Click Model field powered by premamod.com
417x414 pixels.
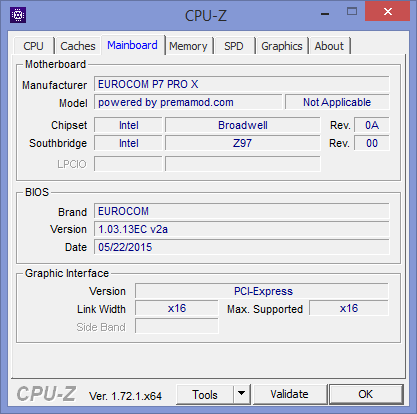pos(188,102)
